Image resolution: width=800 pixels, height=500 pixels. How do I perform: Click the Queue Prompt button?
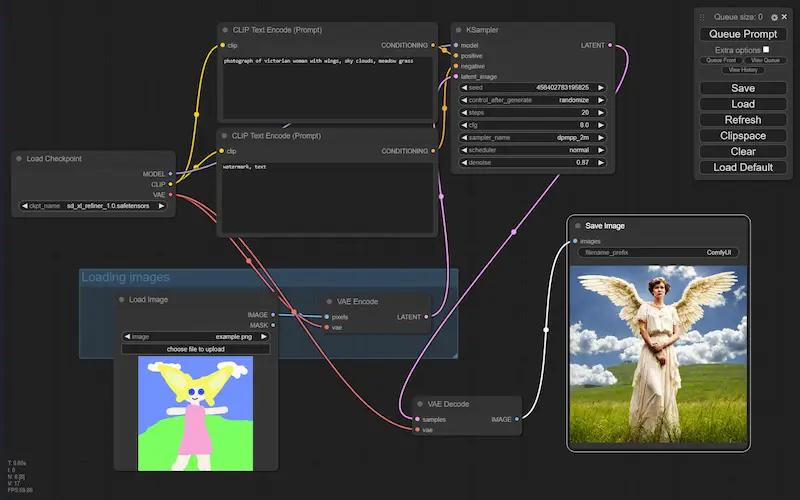point(743,34)
